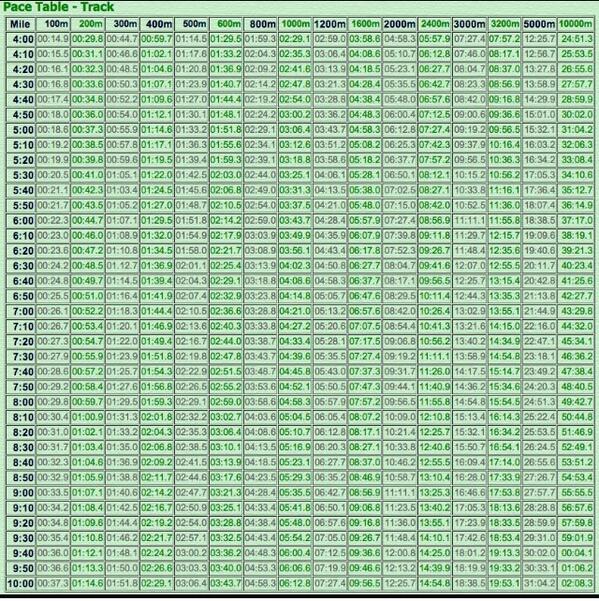This screenshot has height=601, width=599.
Task: Click the 4:00 mile pace row label
Action: tap(20, 39)
